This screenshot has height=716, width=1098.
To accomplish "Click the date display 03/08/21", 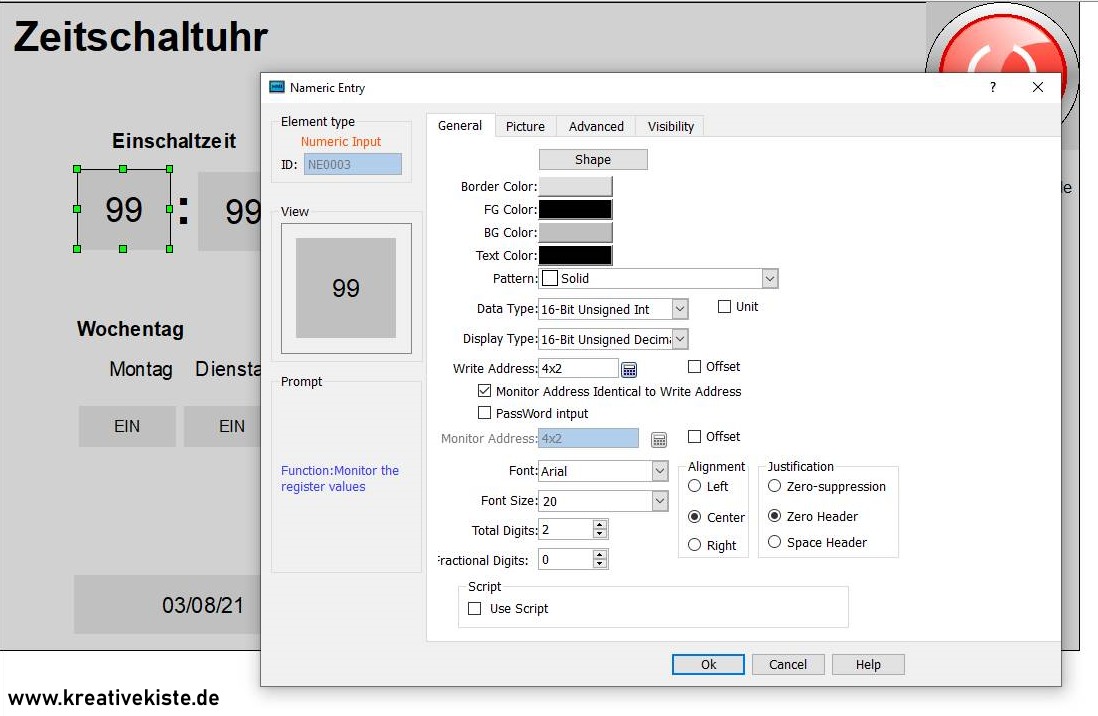I will click(167, 605).
